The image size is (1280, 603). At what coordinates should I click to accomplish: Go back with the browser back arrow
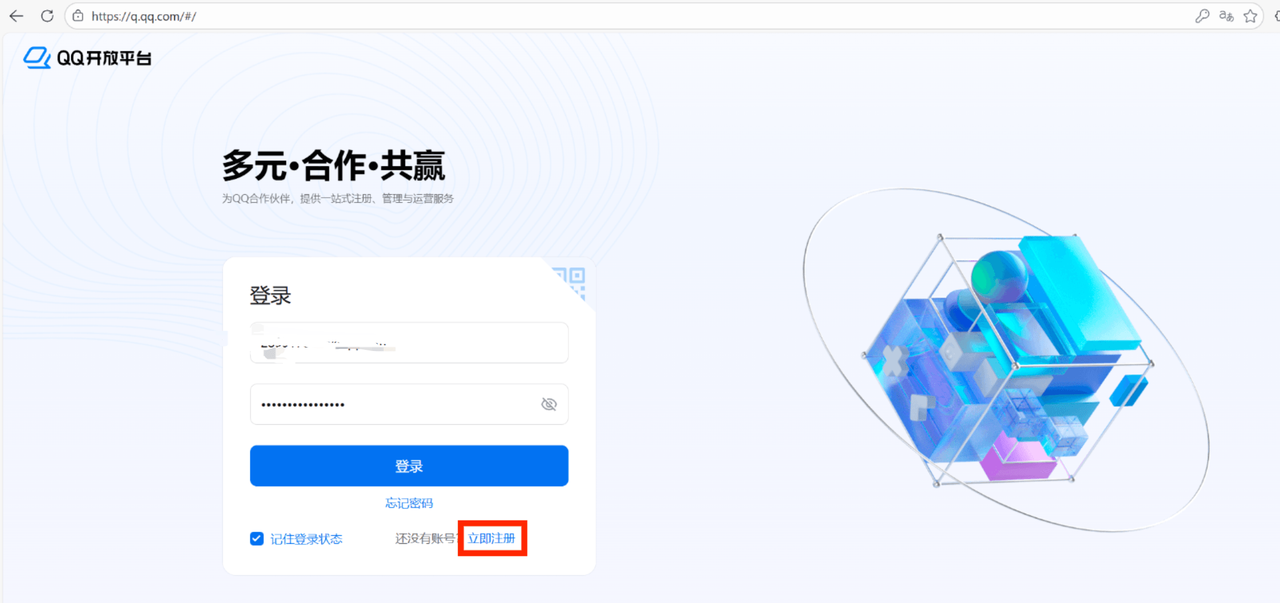tap(16, 16)
